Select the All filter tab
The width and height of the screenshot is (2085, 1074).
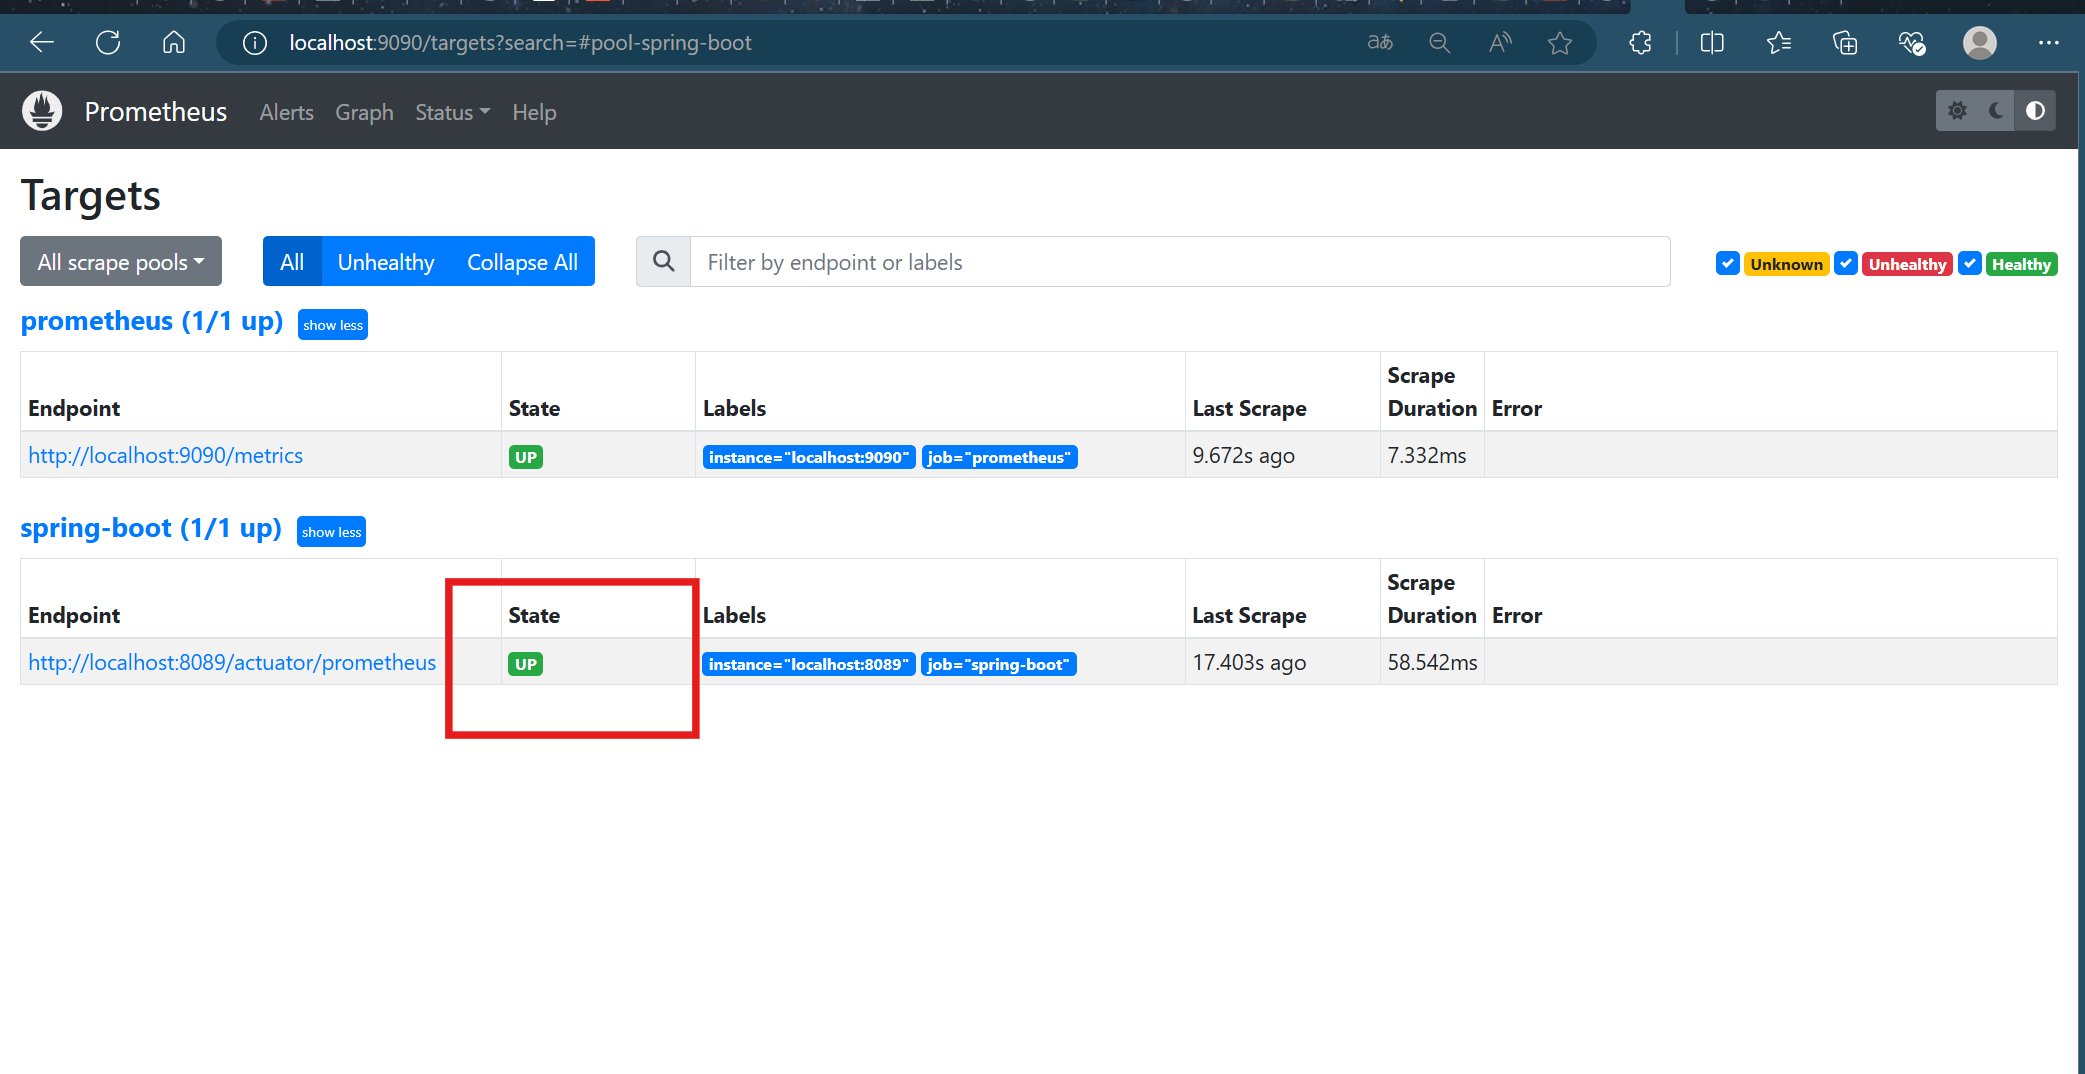point(292,262)
